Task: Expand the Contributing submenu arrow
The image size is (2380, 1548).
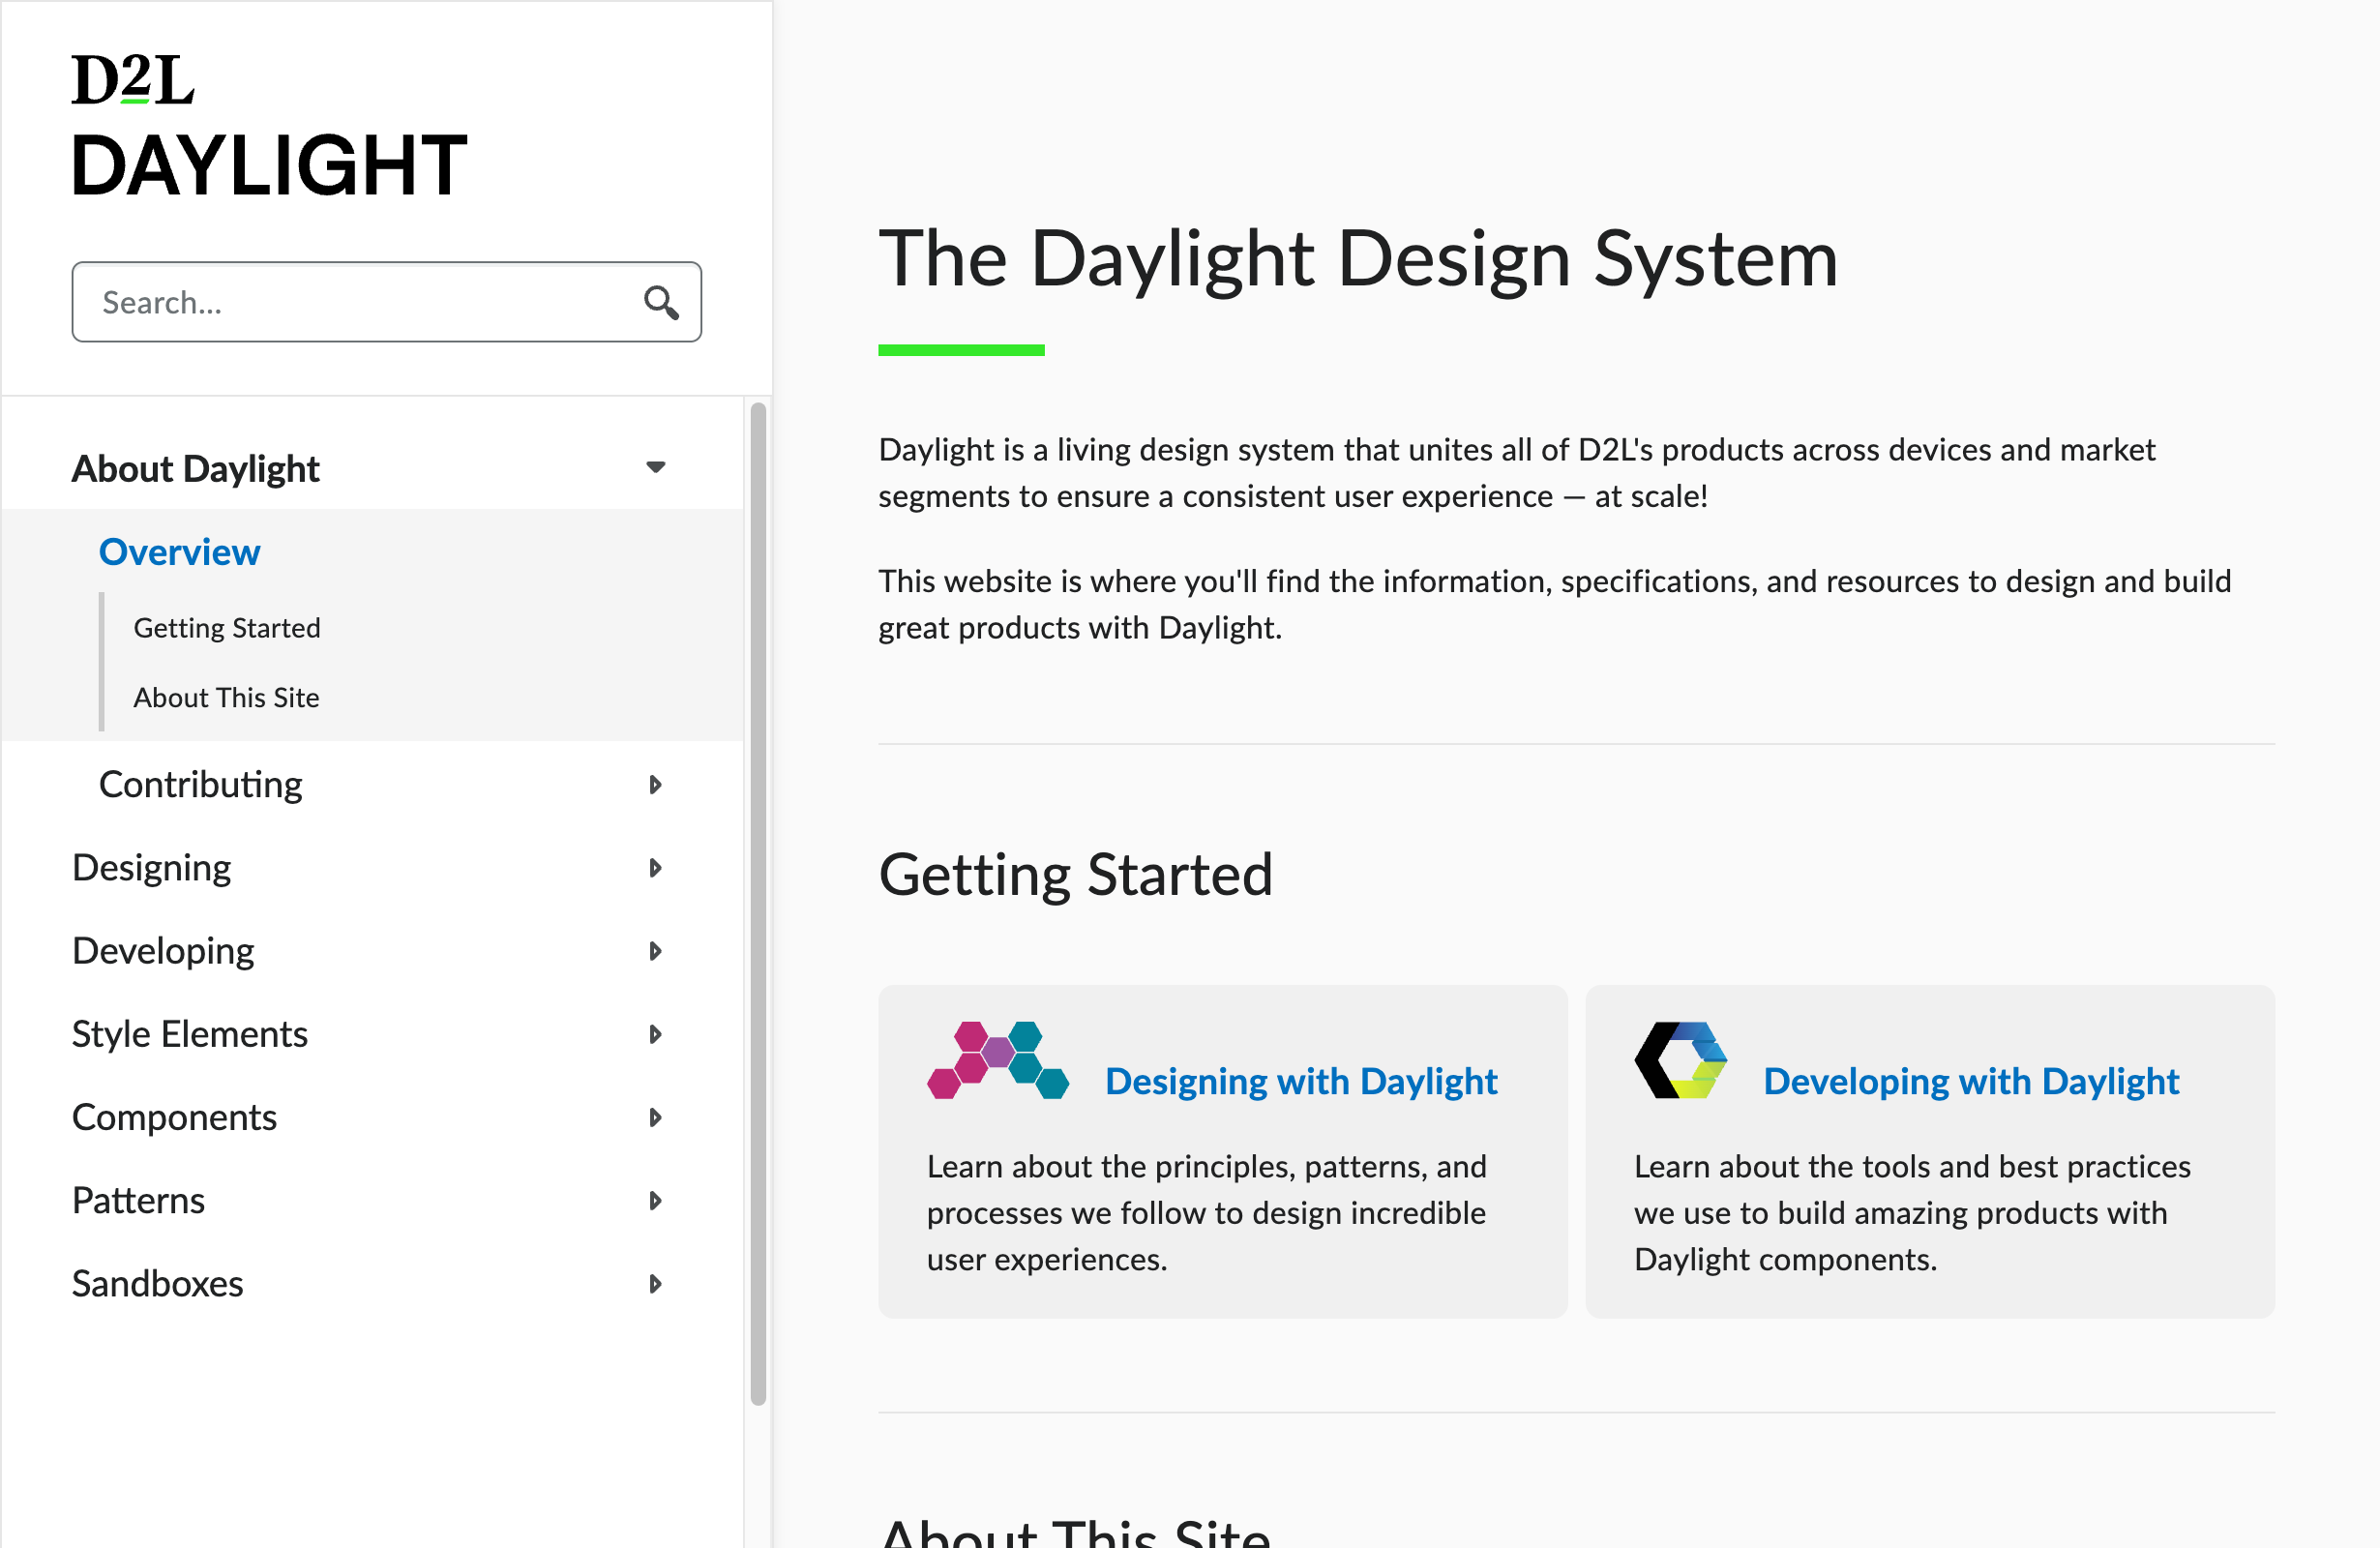Action: [x=655, y=785]
